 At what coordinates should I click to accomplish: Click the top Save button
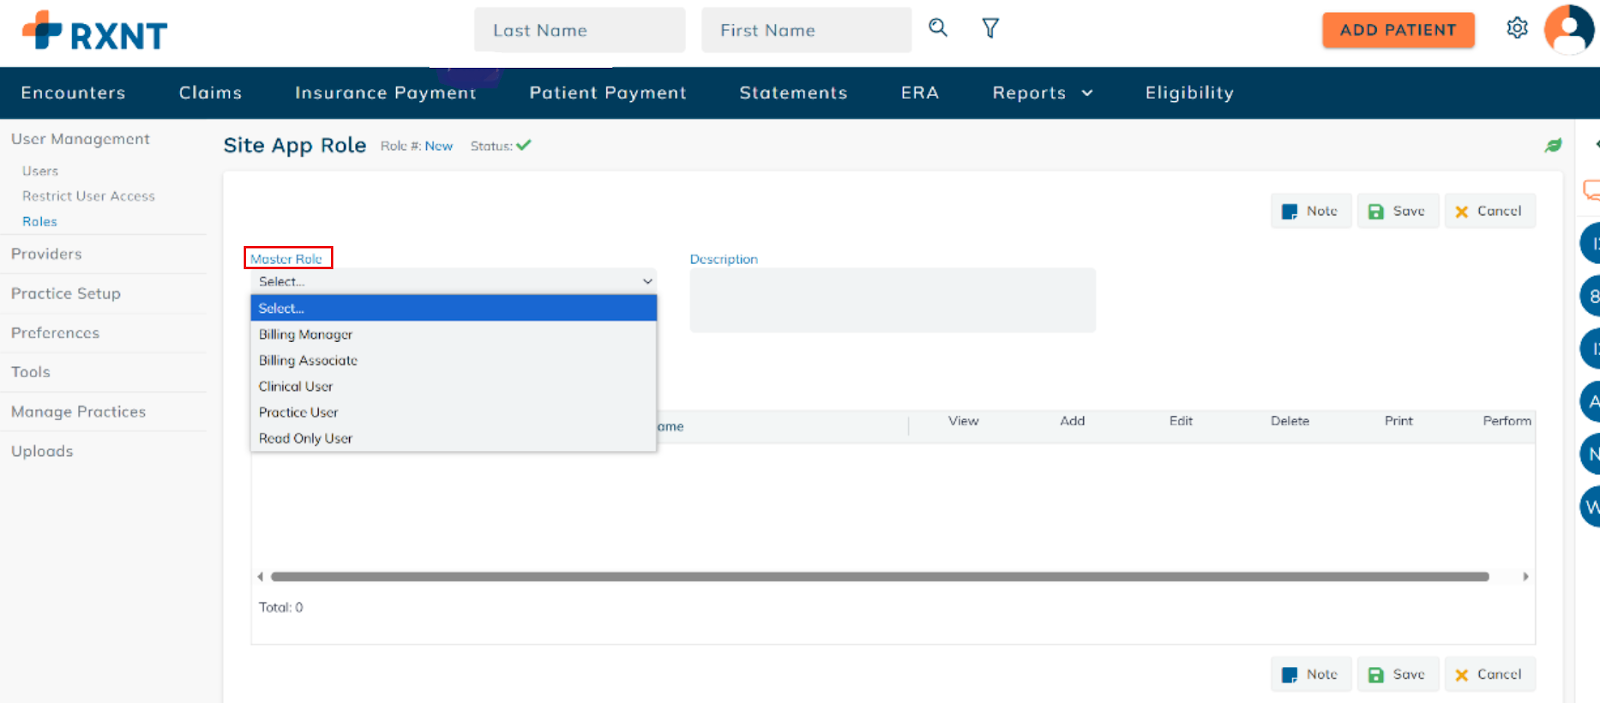click(x=1397, y=211)
